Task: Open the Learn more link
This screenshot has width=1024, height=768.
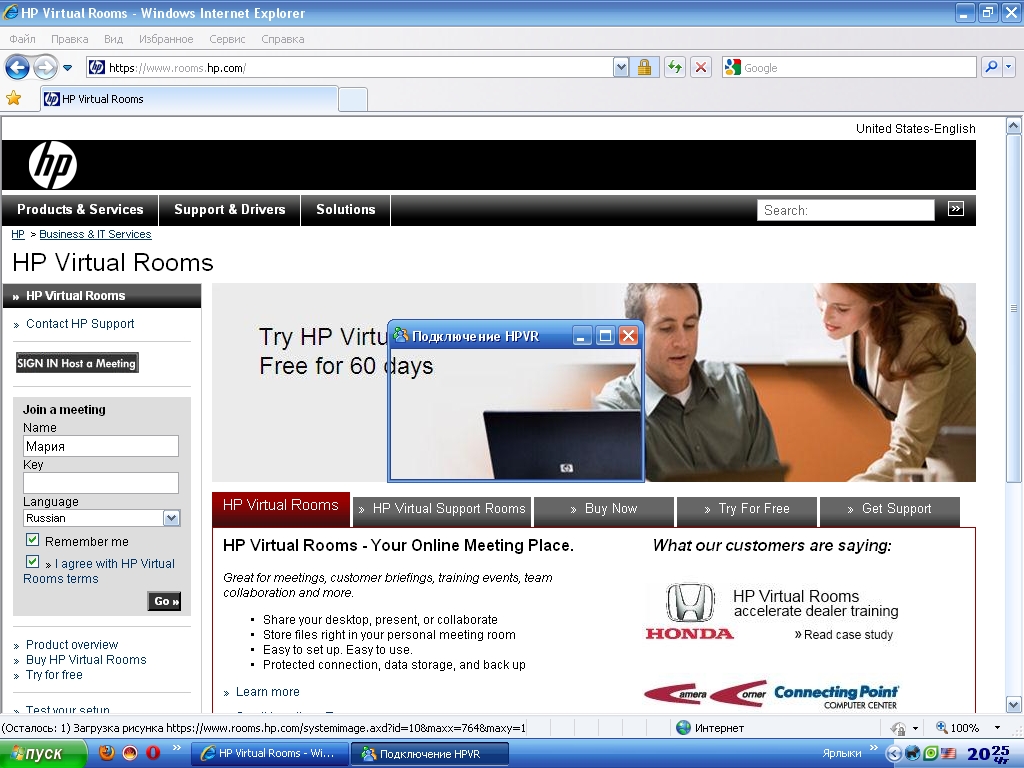Action: click(x=268, y=692)
